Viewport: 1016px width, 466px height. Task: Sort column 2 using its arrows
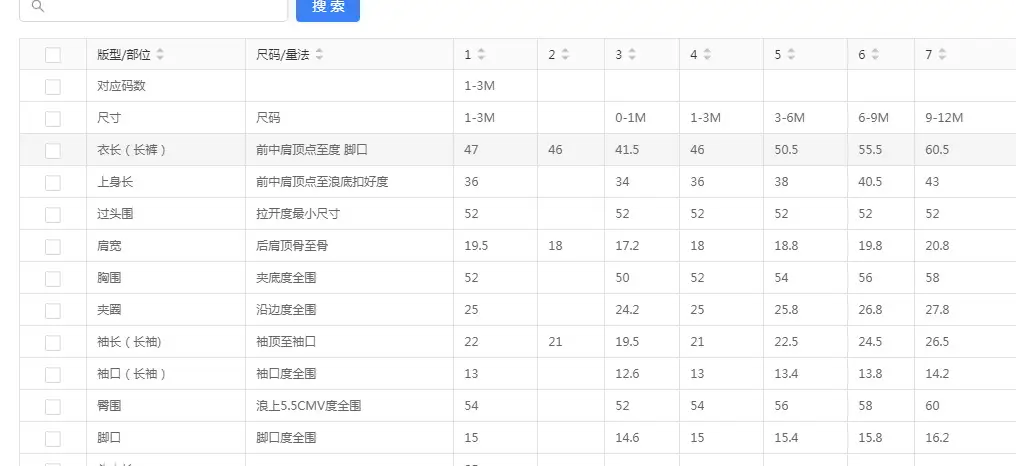pos(565,55)
